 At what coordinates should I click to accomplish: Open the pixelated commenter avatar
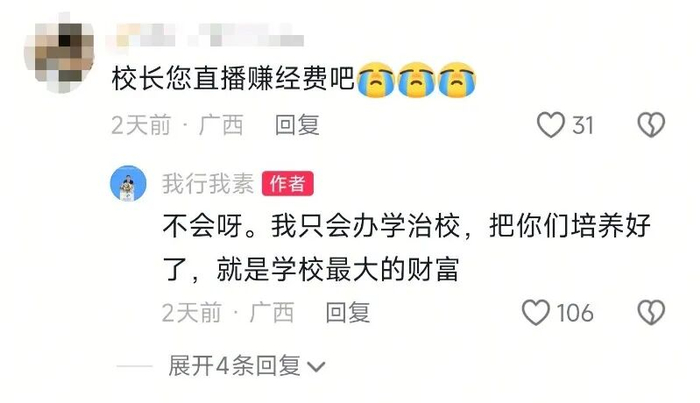(x=59, y=53)
